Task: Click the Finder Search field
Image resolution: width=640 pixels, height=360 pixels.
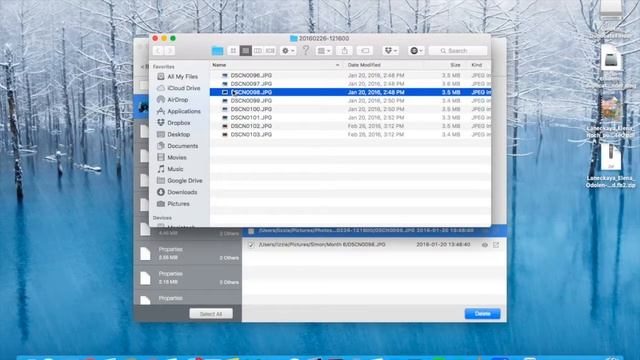Action: click(458, 51)
